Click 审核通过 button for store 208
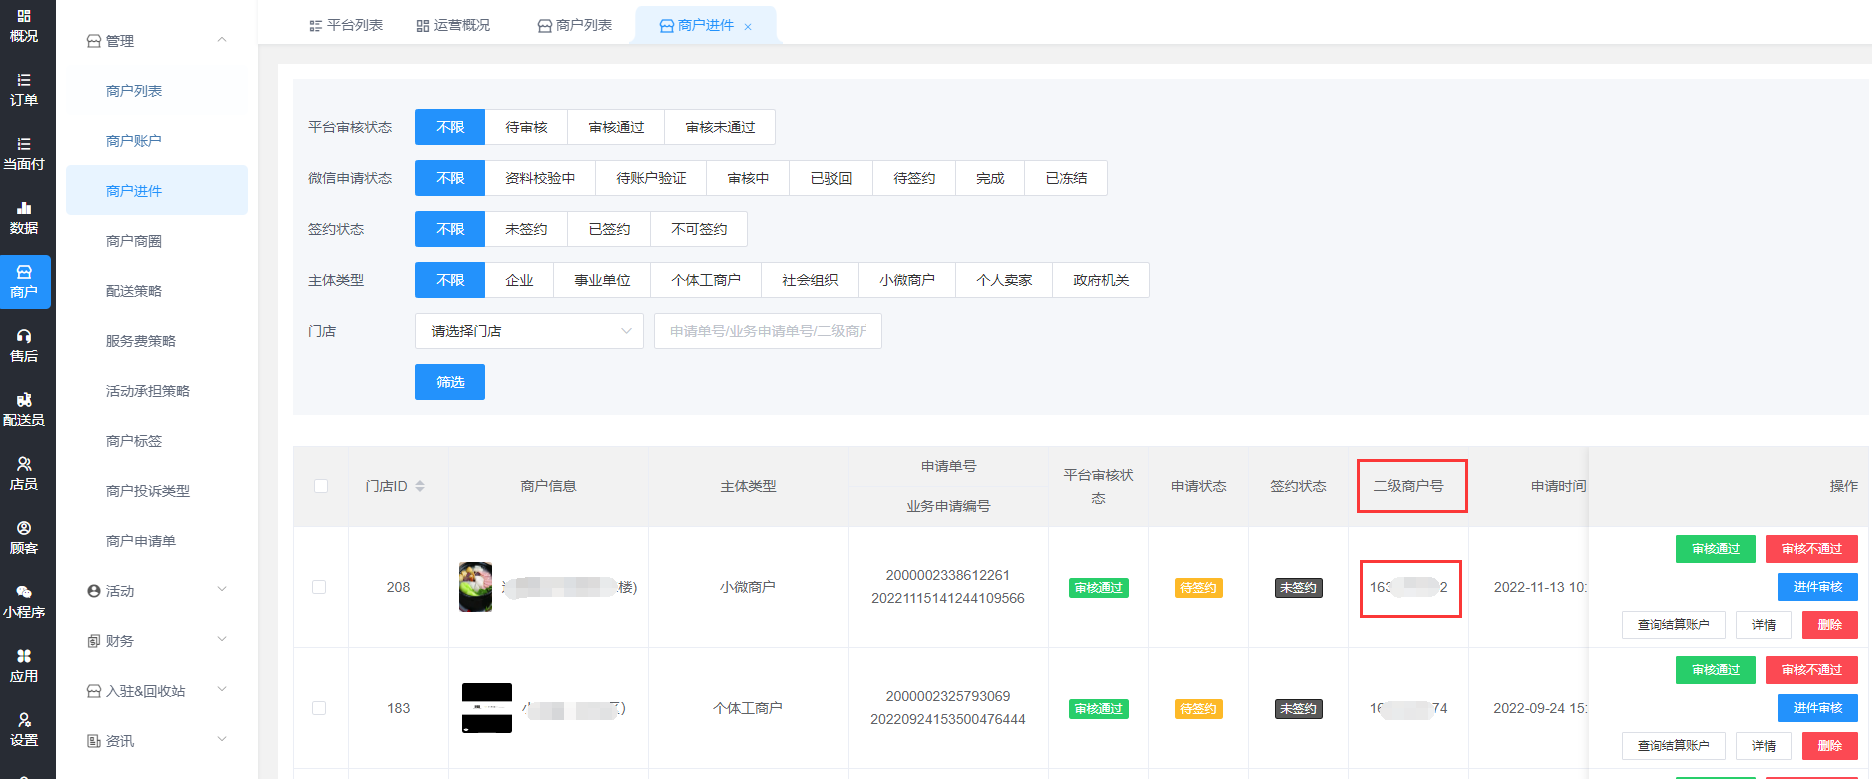The height and width of the screenshot is (779, 1872). [x=1716, y=549]
